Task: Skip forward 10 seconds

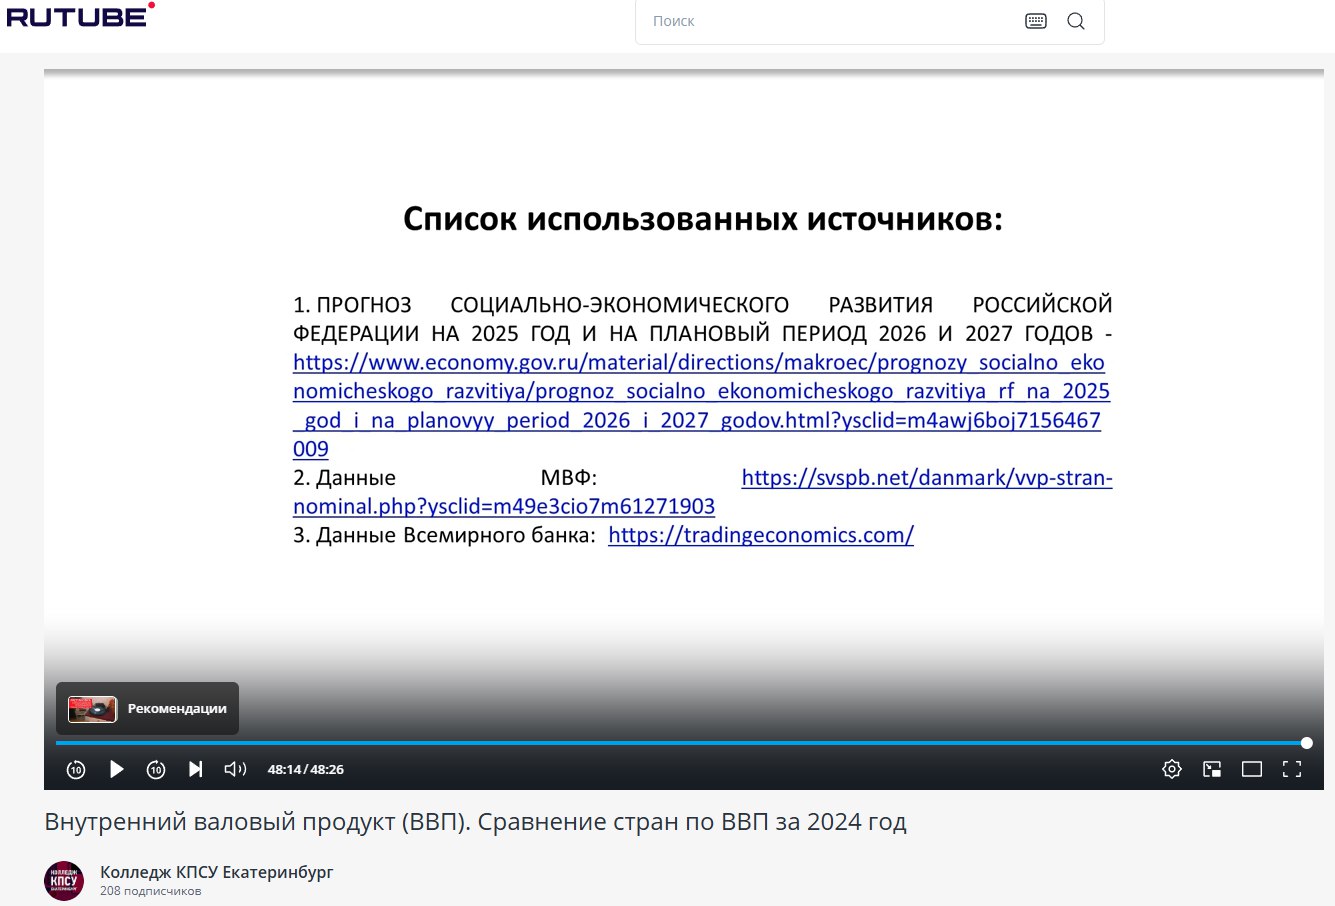Action: [156, 769]
